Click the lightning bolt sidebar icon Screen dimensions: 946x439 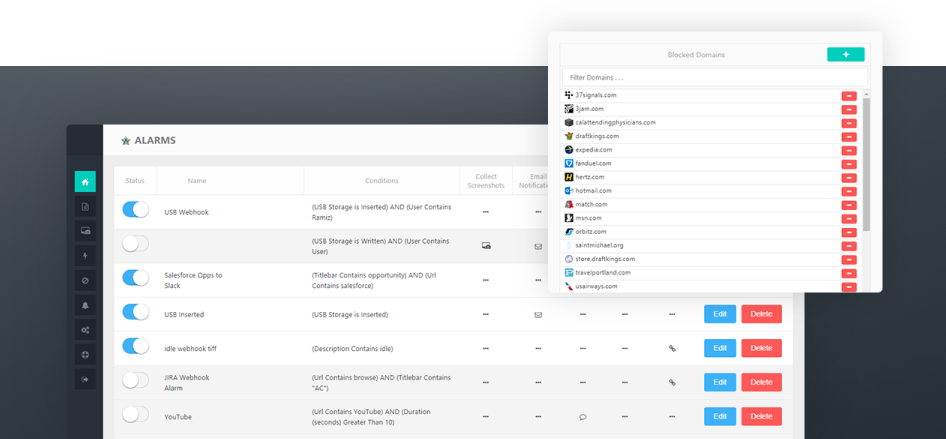coord(85,256)
